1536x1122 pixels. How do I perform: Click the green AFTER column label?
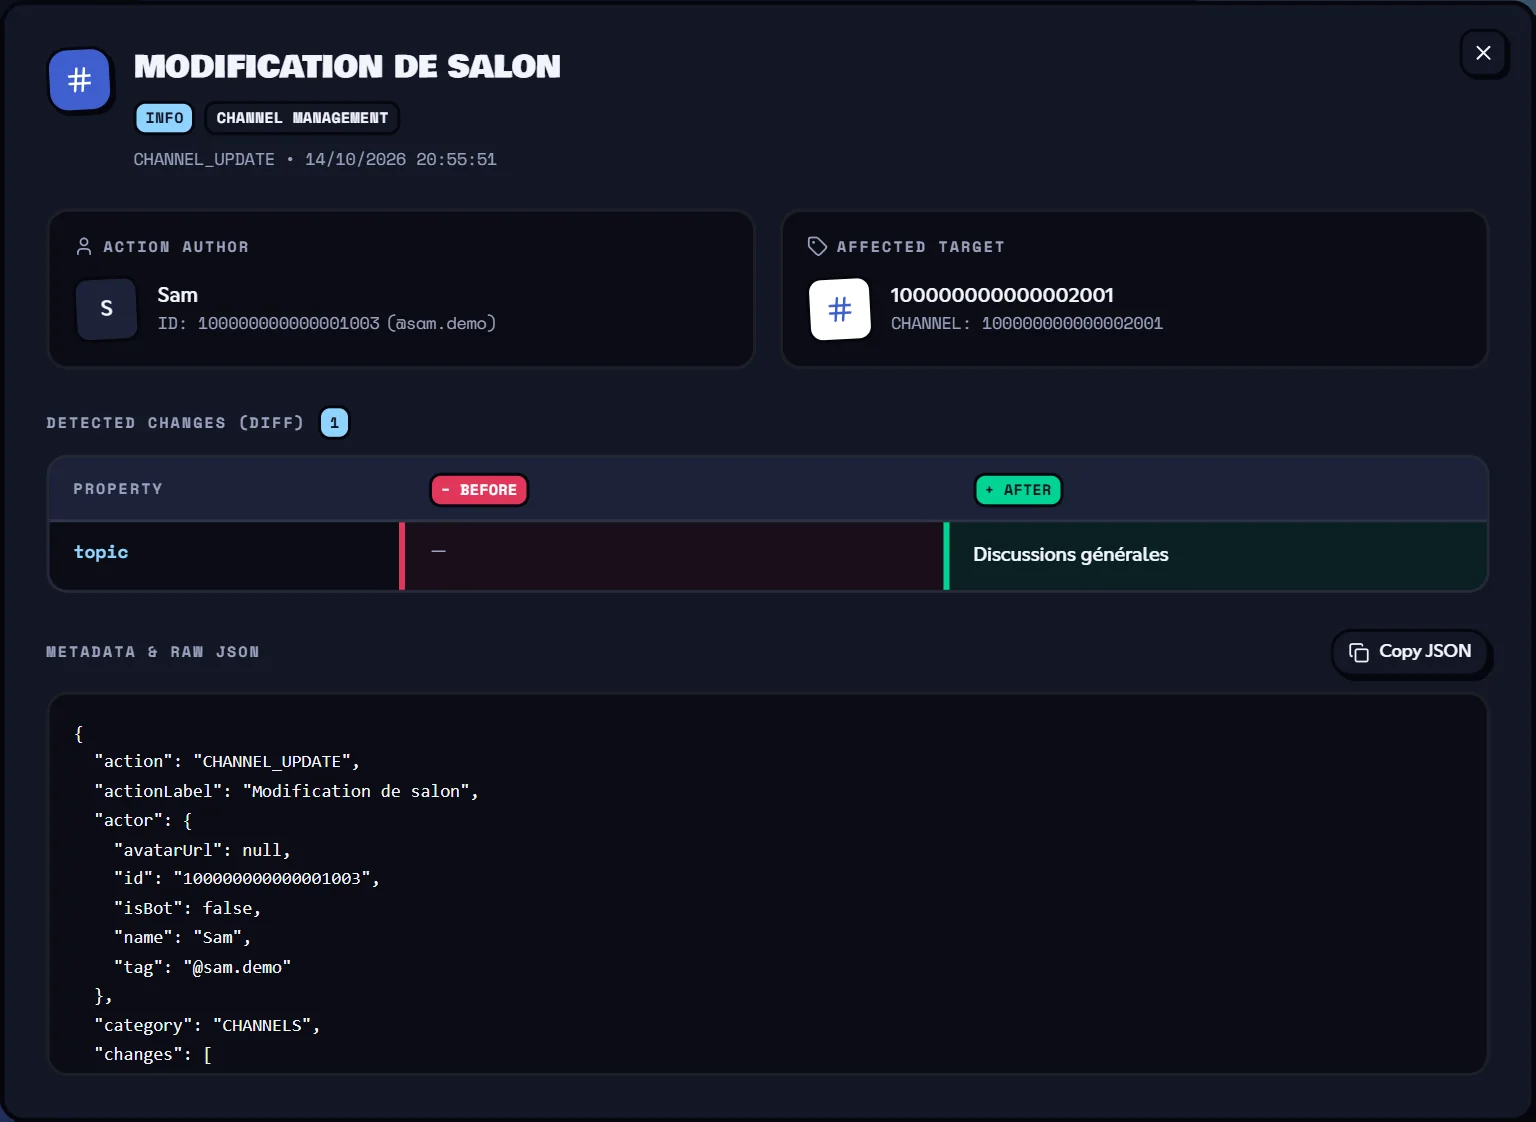coord(1018,490)
